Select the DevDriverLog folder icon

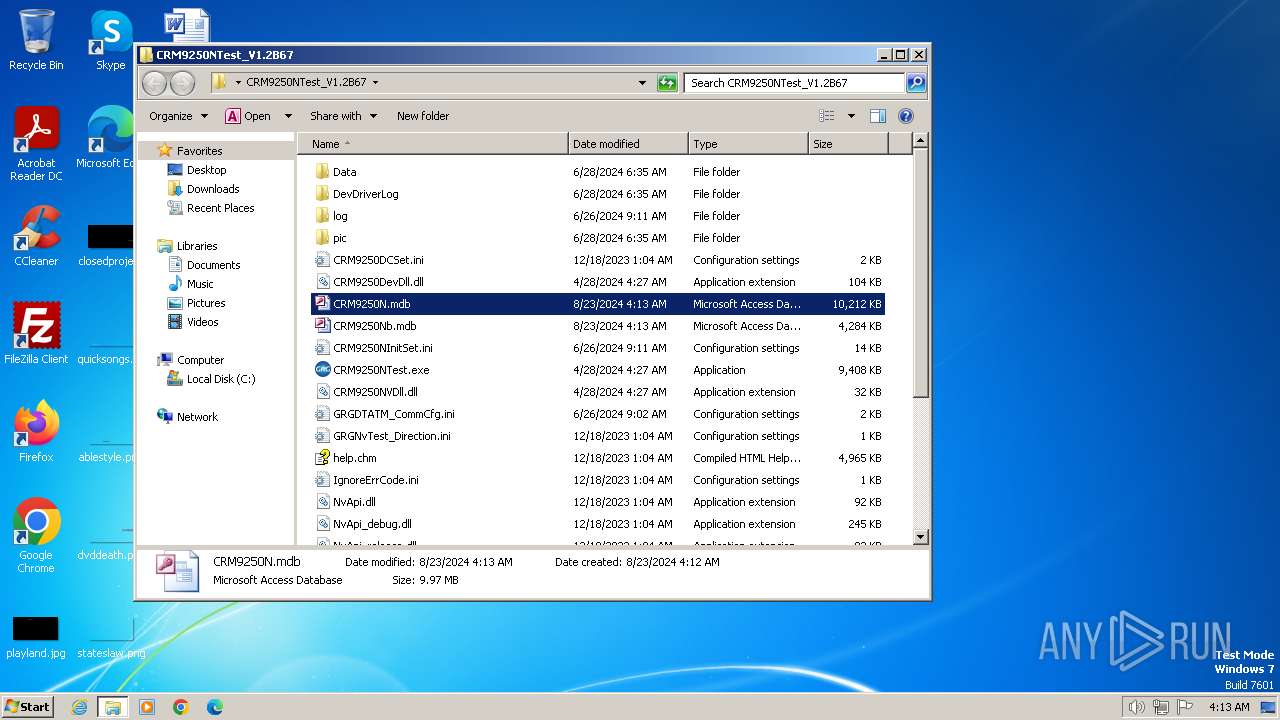322,194
